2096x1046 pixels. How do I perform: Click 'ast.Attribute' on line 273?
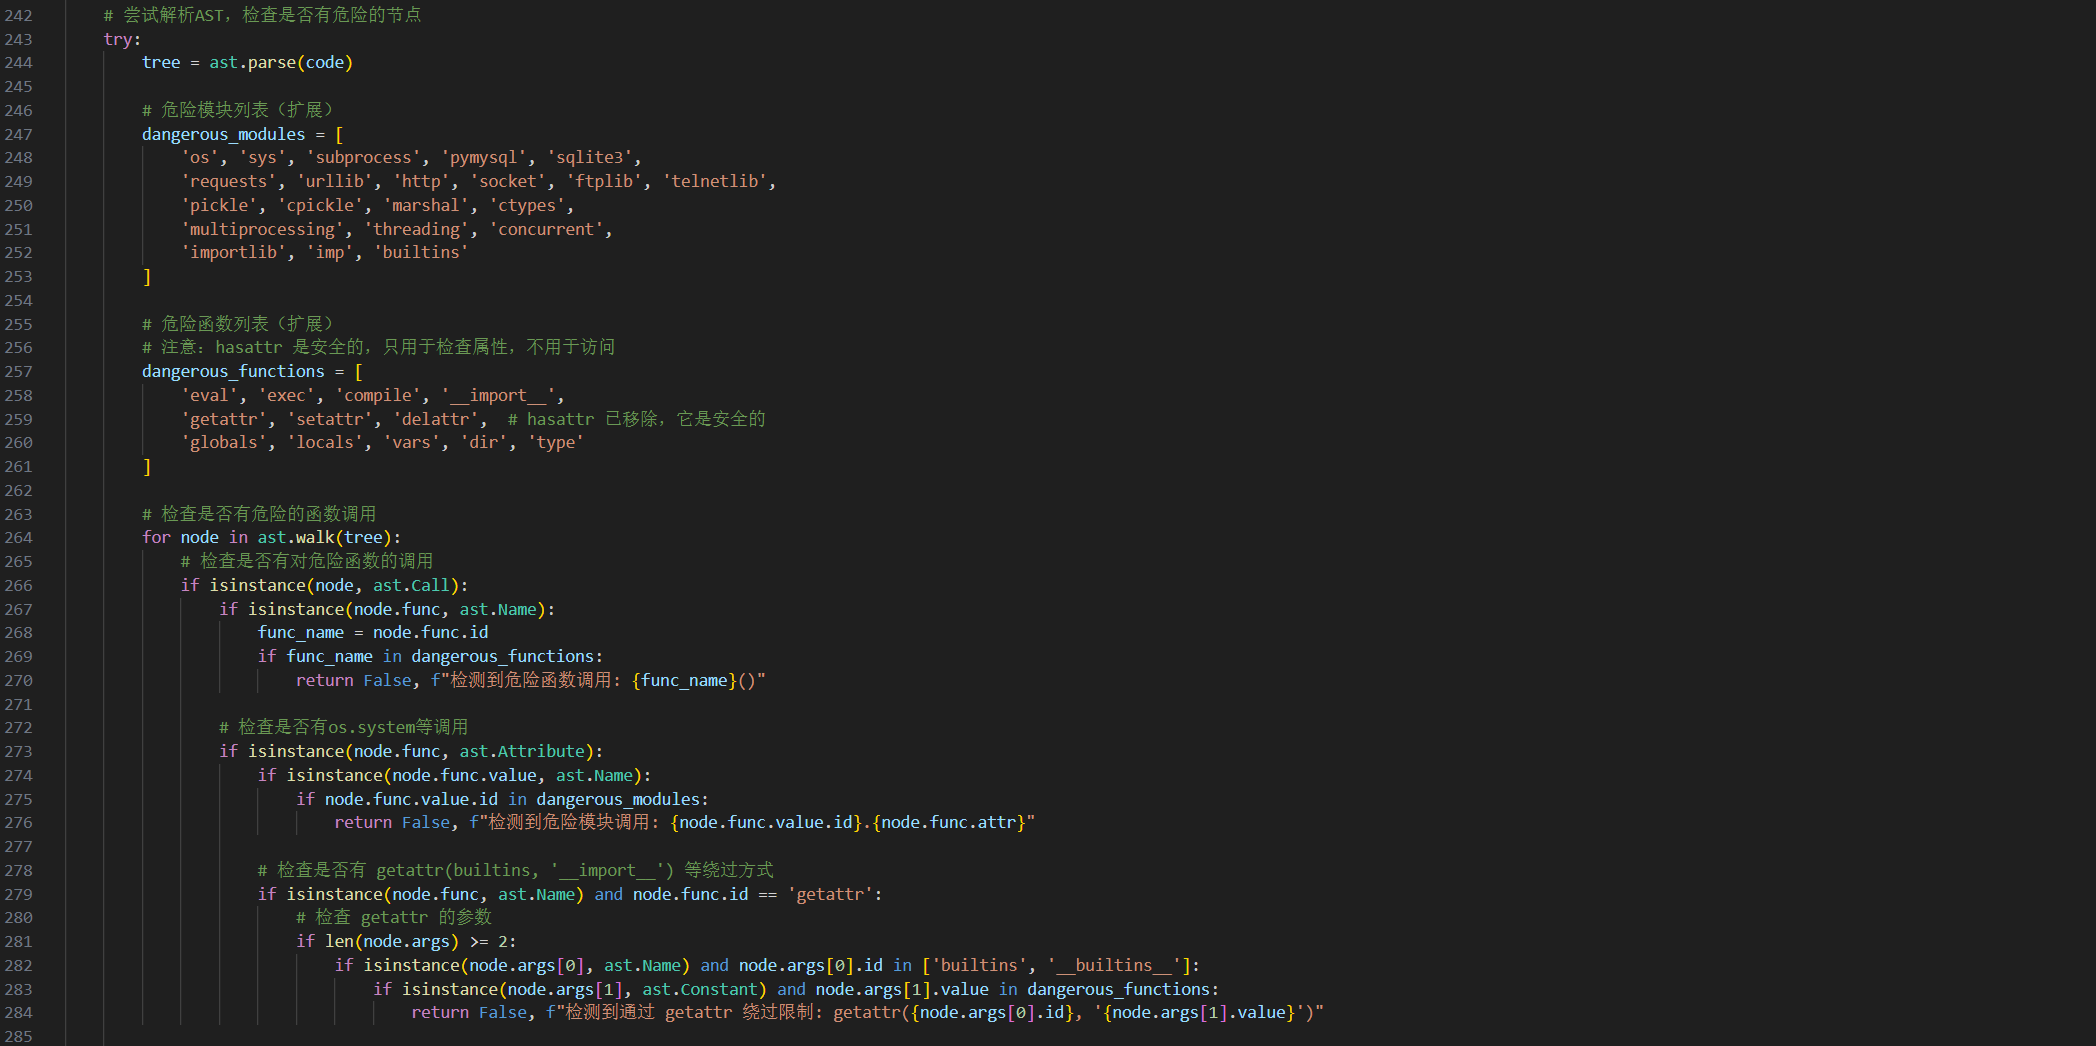522,751
